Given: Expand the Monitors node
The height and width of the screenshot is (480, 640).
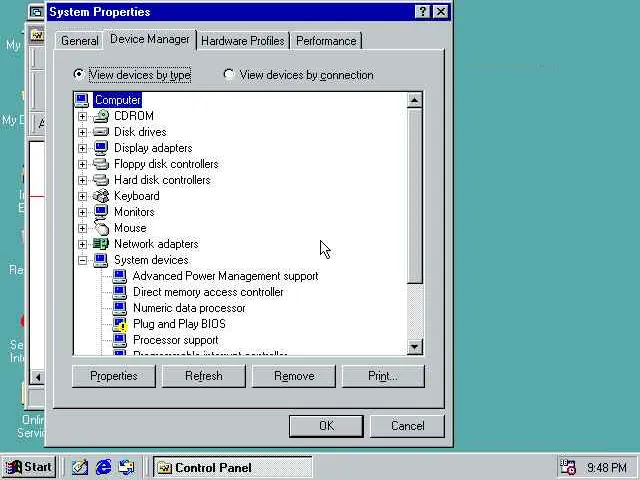Looking at the screenshot, I should [x=82, y=212].
